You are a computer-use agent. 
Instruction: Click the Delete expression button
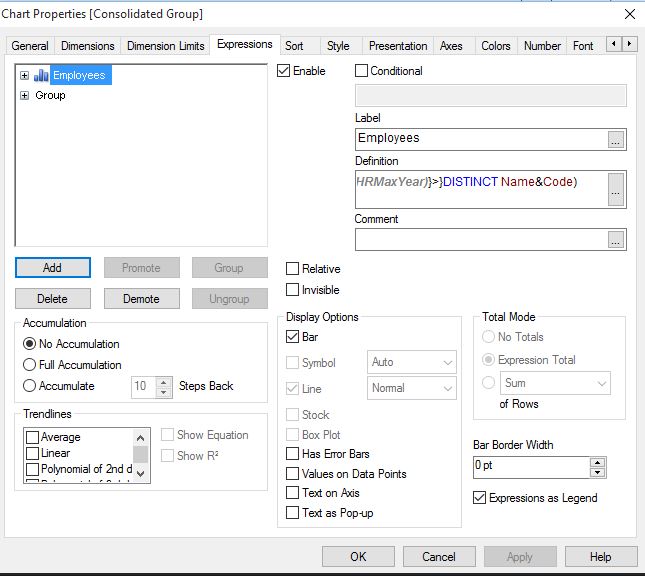53,298
